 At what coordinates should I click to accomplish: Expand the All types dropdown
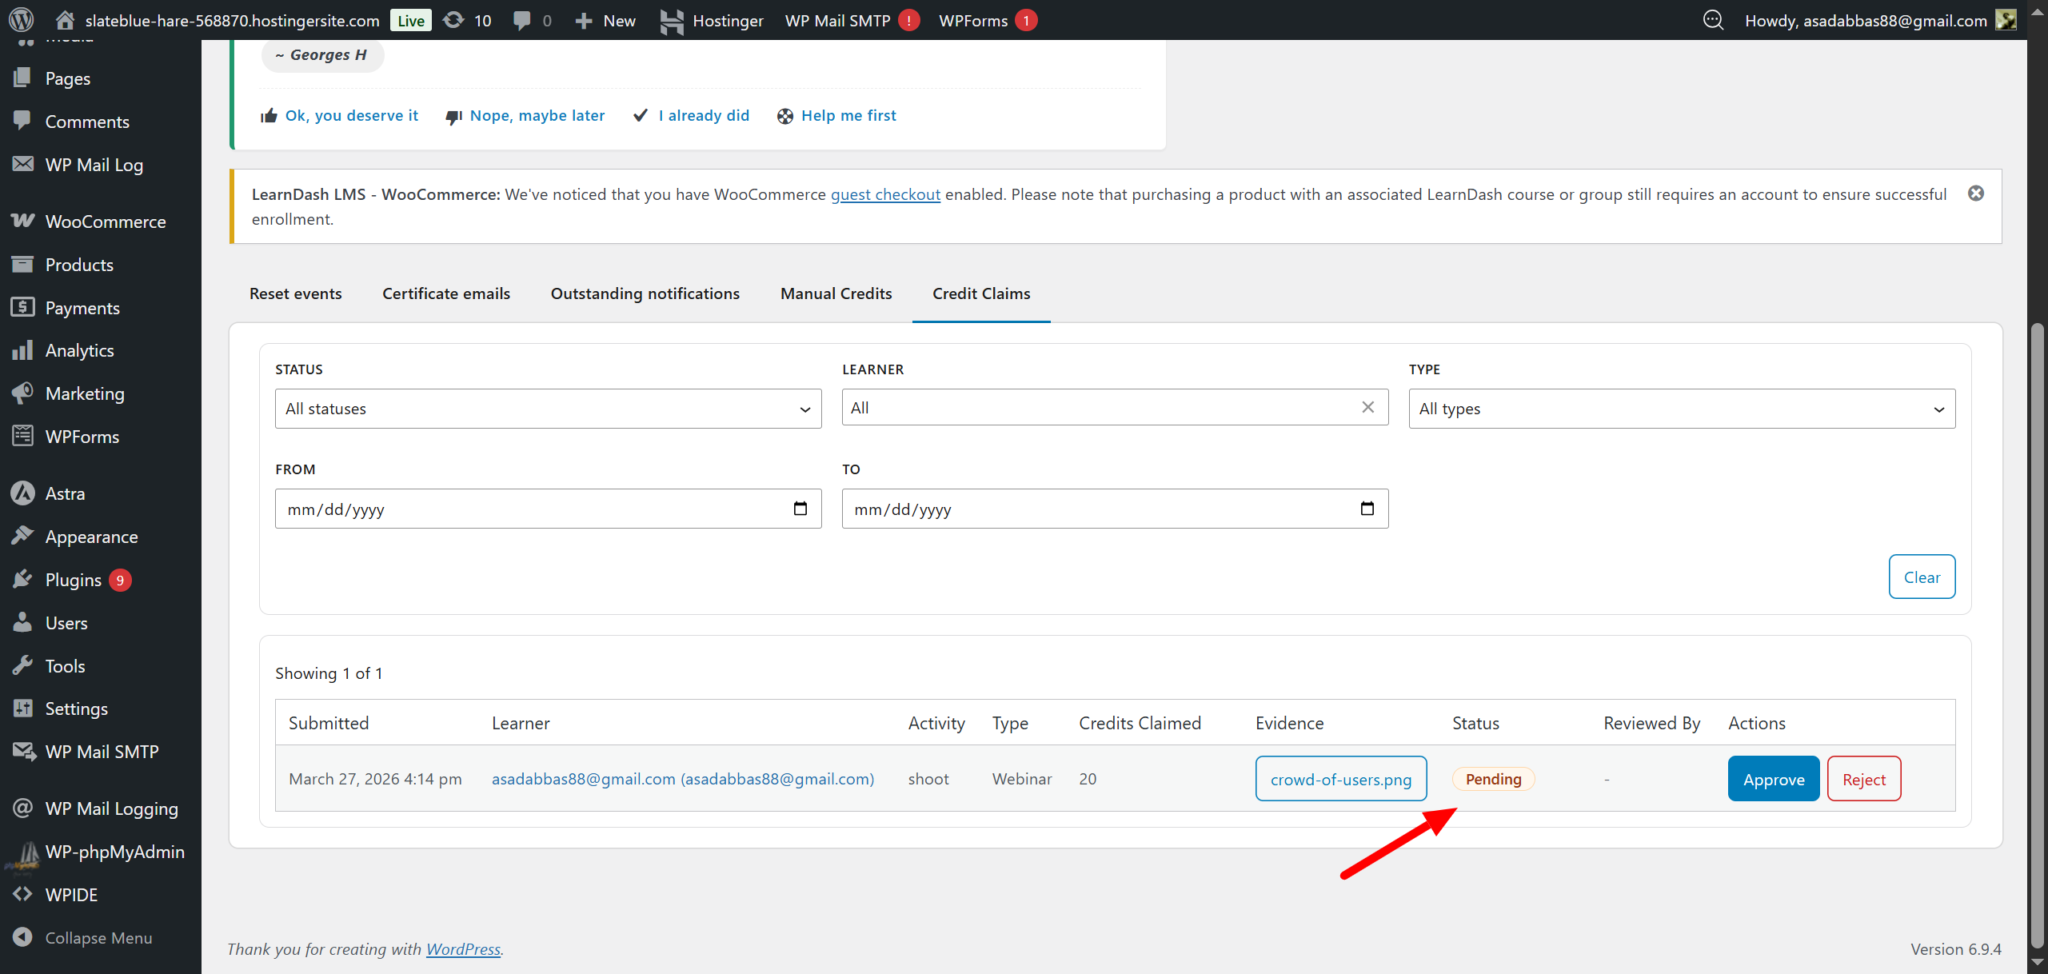coord(1681,409)
